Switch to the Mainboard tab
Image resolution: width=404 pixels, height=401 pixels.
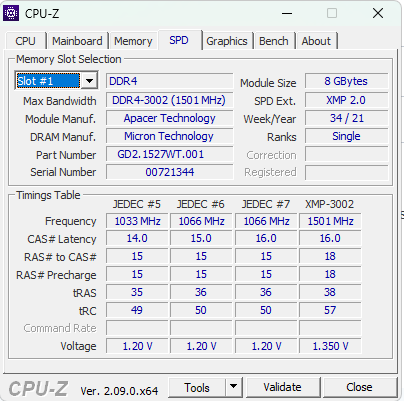pyautogui.click(x=77, y=41)
